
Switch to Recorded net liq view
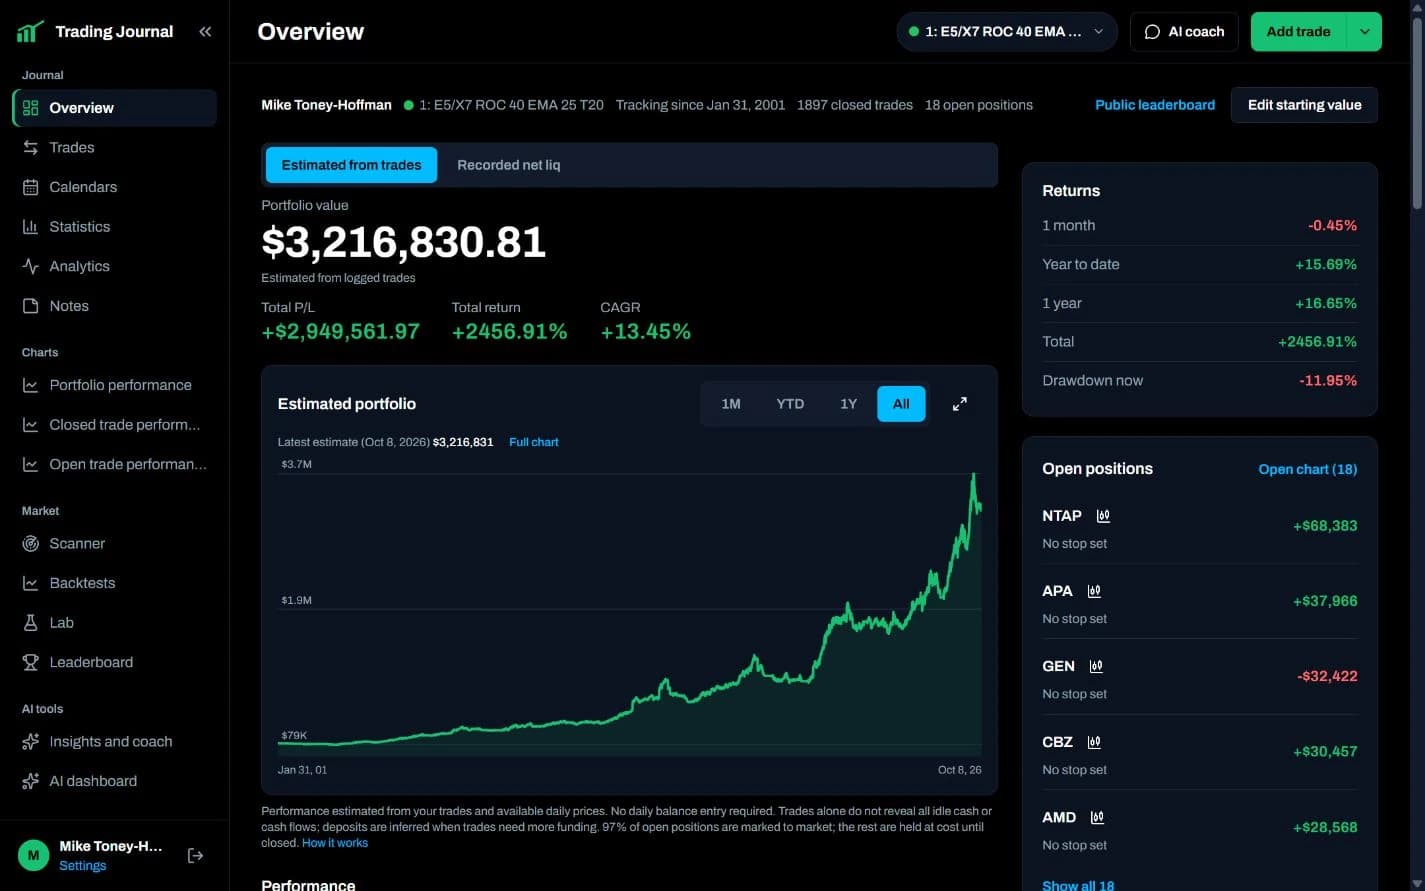click(x=508, y=165)
